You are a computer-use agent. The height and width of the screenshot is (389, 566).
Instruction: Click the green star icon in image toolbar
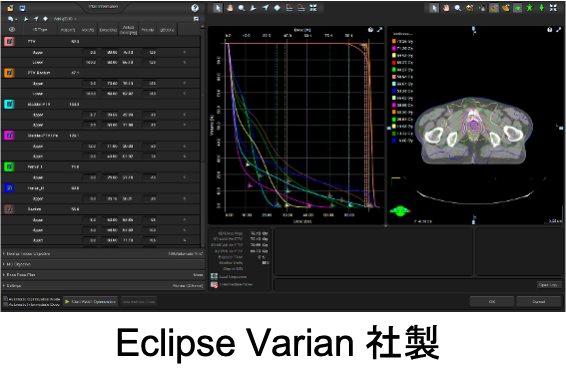pos(530,8)
